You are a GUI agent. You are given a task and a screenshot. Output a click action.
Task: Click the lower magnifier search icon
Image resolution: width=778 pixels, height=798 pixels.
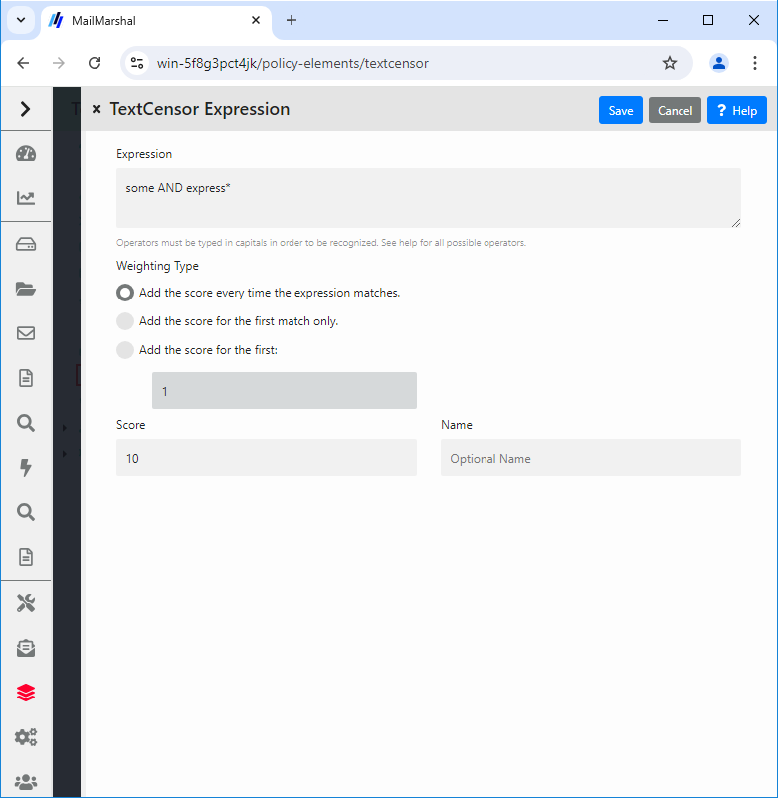tap(26, 512)
